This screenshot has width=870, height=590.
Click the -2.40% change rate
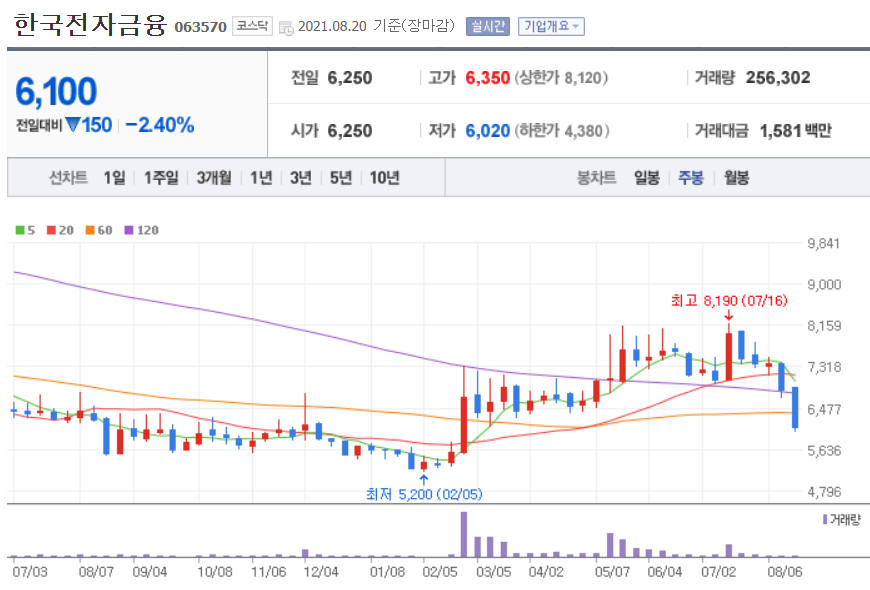tap(160, 125)
